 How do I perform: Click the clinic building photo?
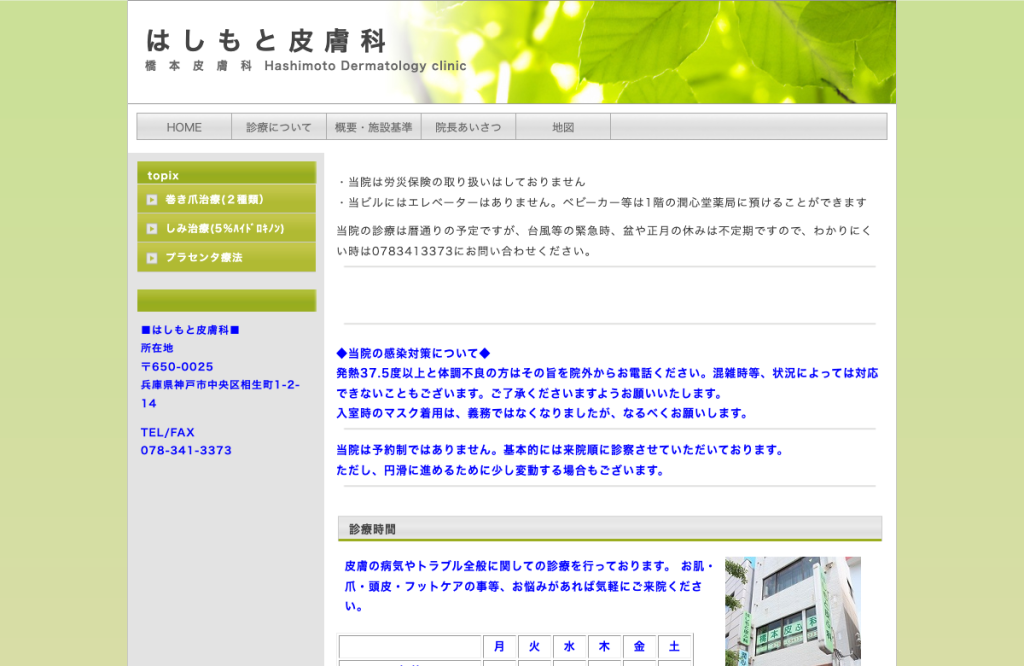[793, 611]
